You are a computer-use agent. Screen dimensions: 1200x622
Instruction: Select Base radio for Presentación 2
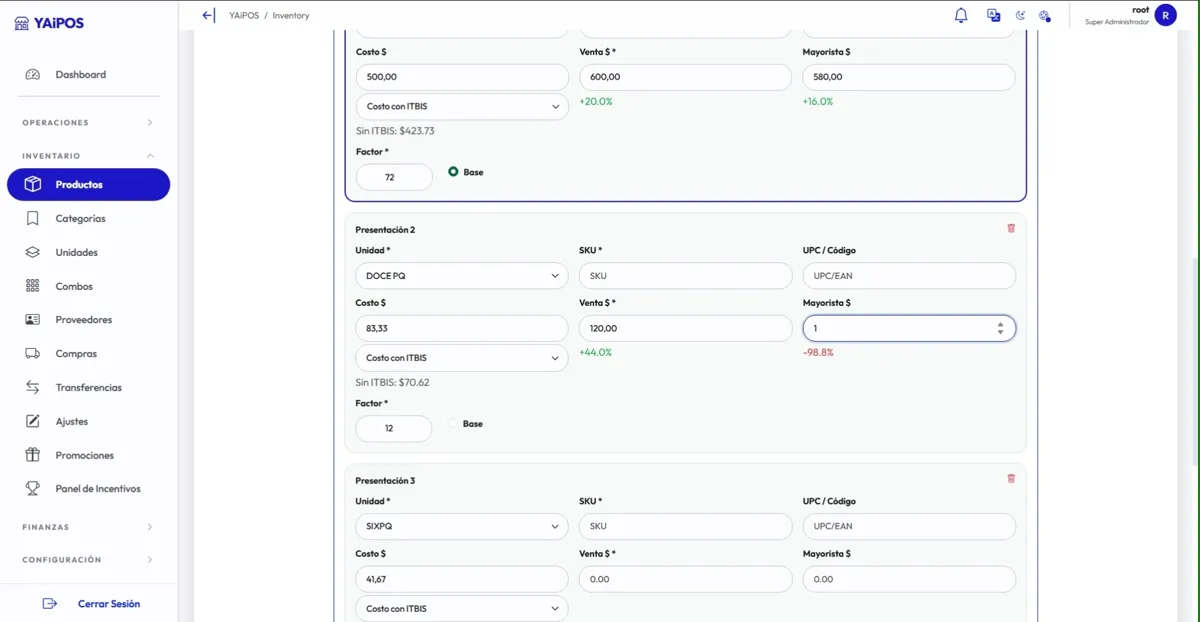click(x=453, y=424)
